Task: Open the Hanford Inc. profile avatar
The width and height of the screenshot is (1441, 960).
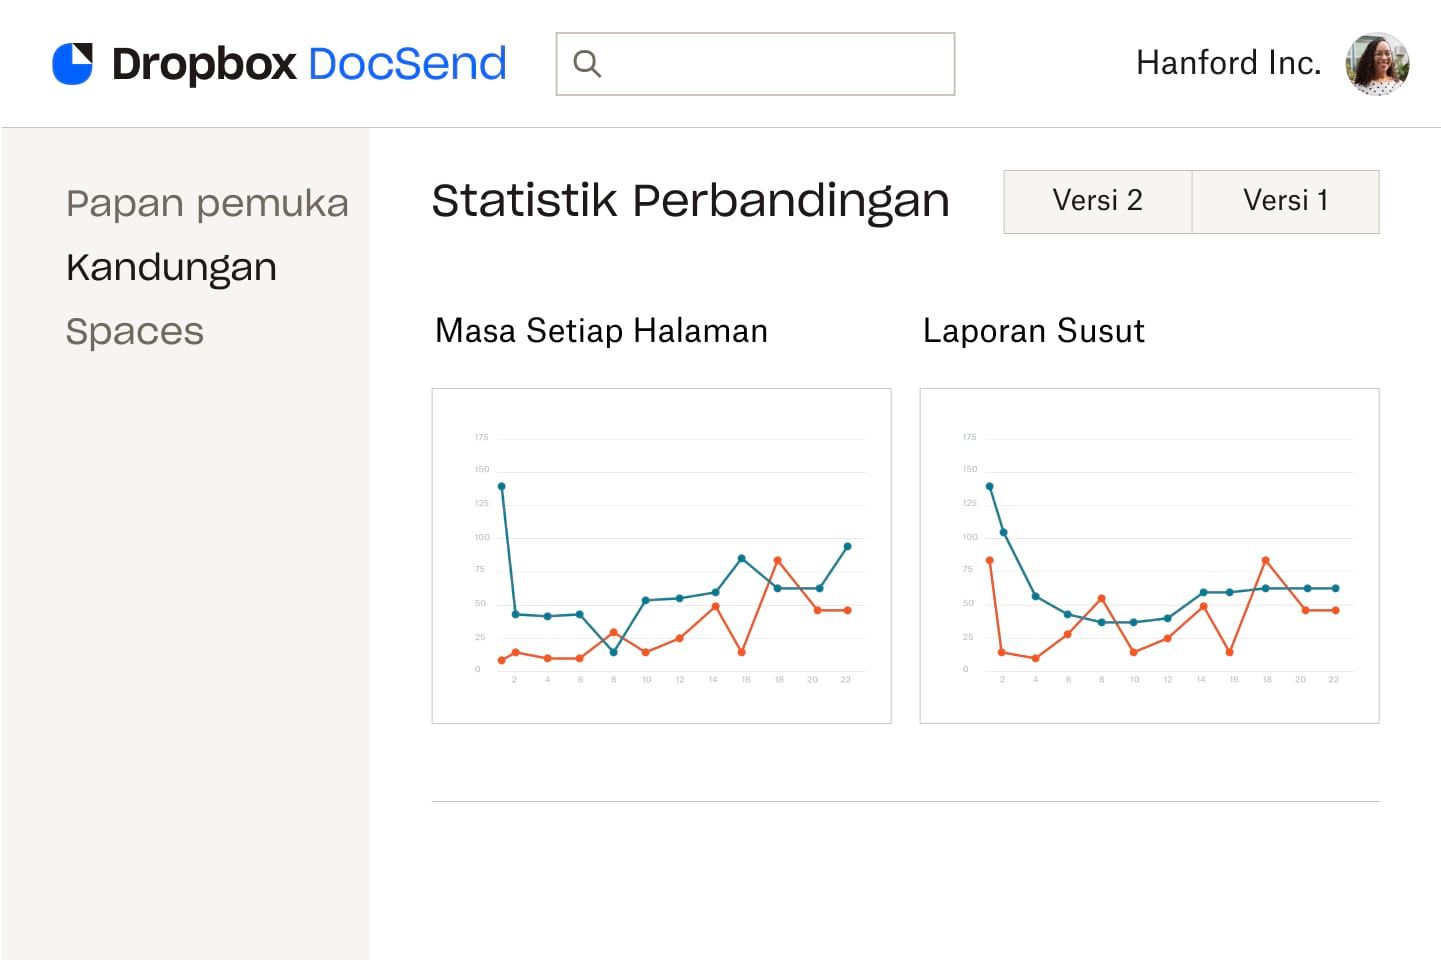Action: click(x=1377, y=63)
